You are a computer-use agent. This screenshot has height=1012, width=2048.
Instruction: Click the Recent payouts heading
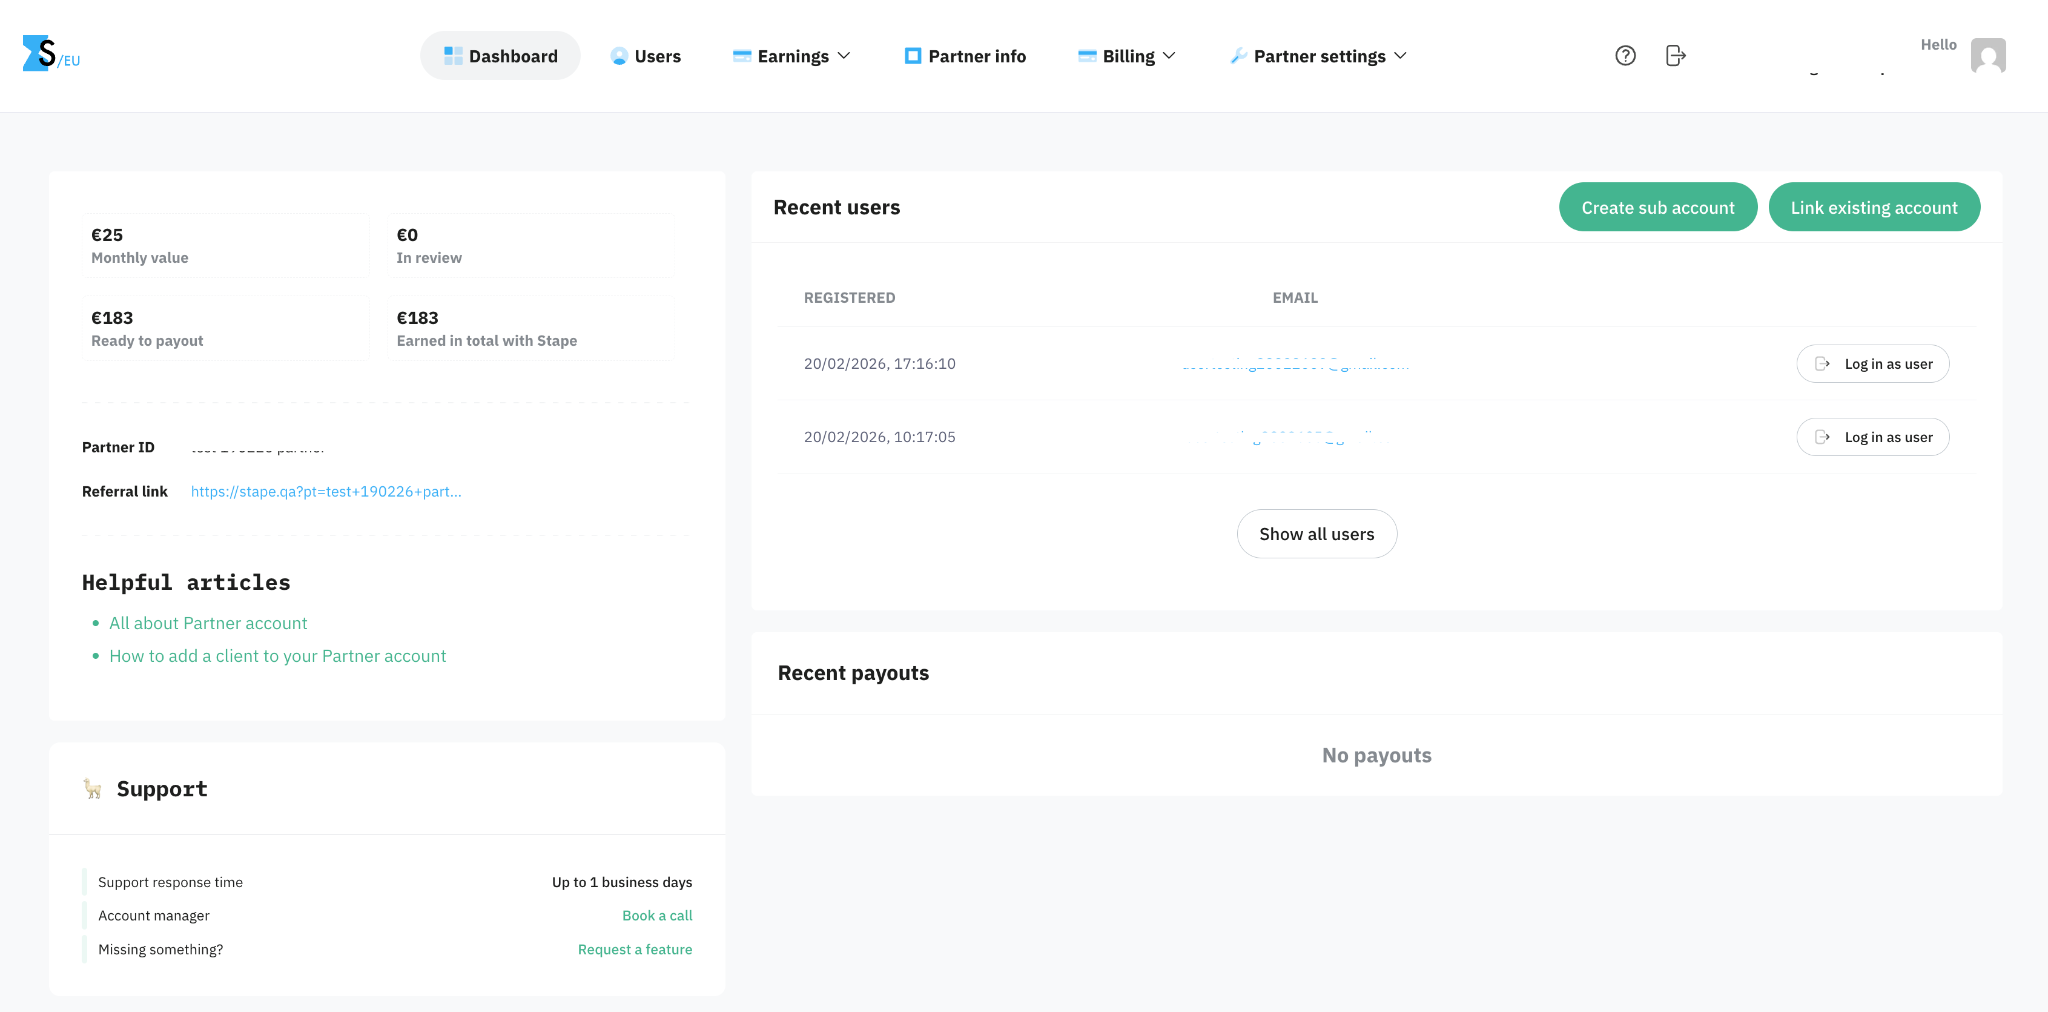853,673
